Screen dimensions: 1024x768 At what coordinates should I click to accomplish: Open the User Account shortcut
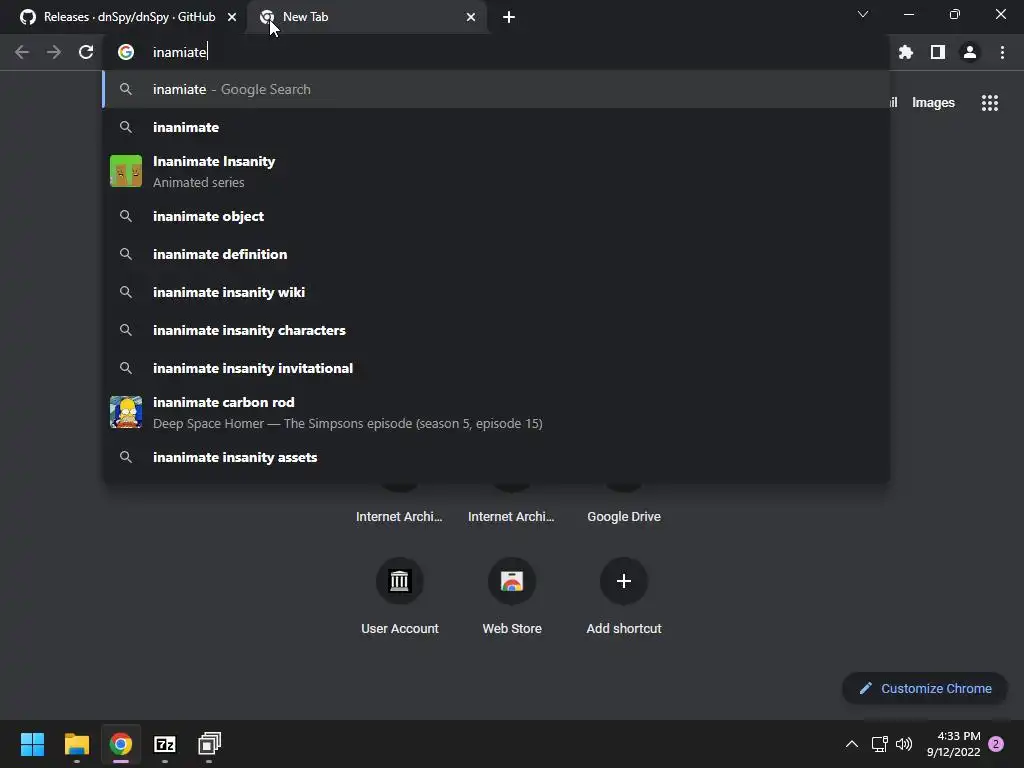point(400,597)
